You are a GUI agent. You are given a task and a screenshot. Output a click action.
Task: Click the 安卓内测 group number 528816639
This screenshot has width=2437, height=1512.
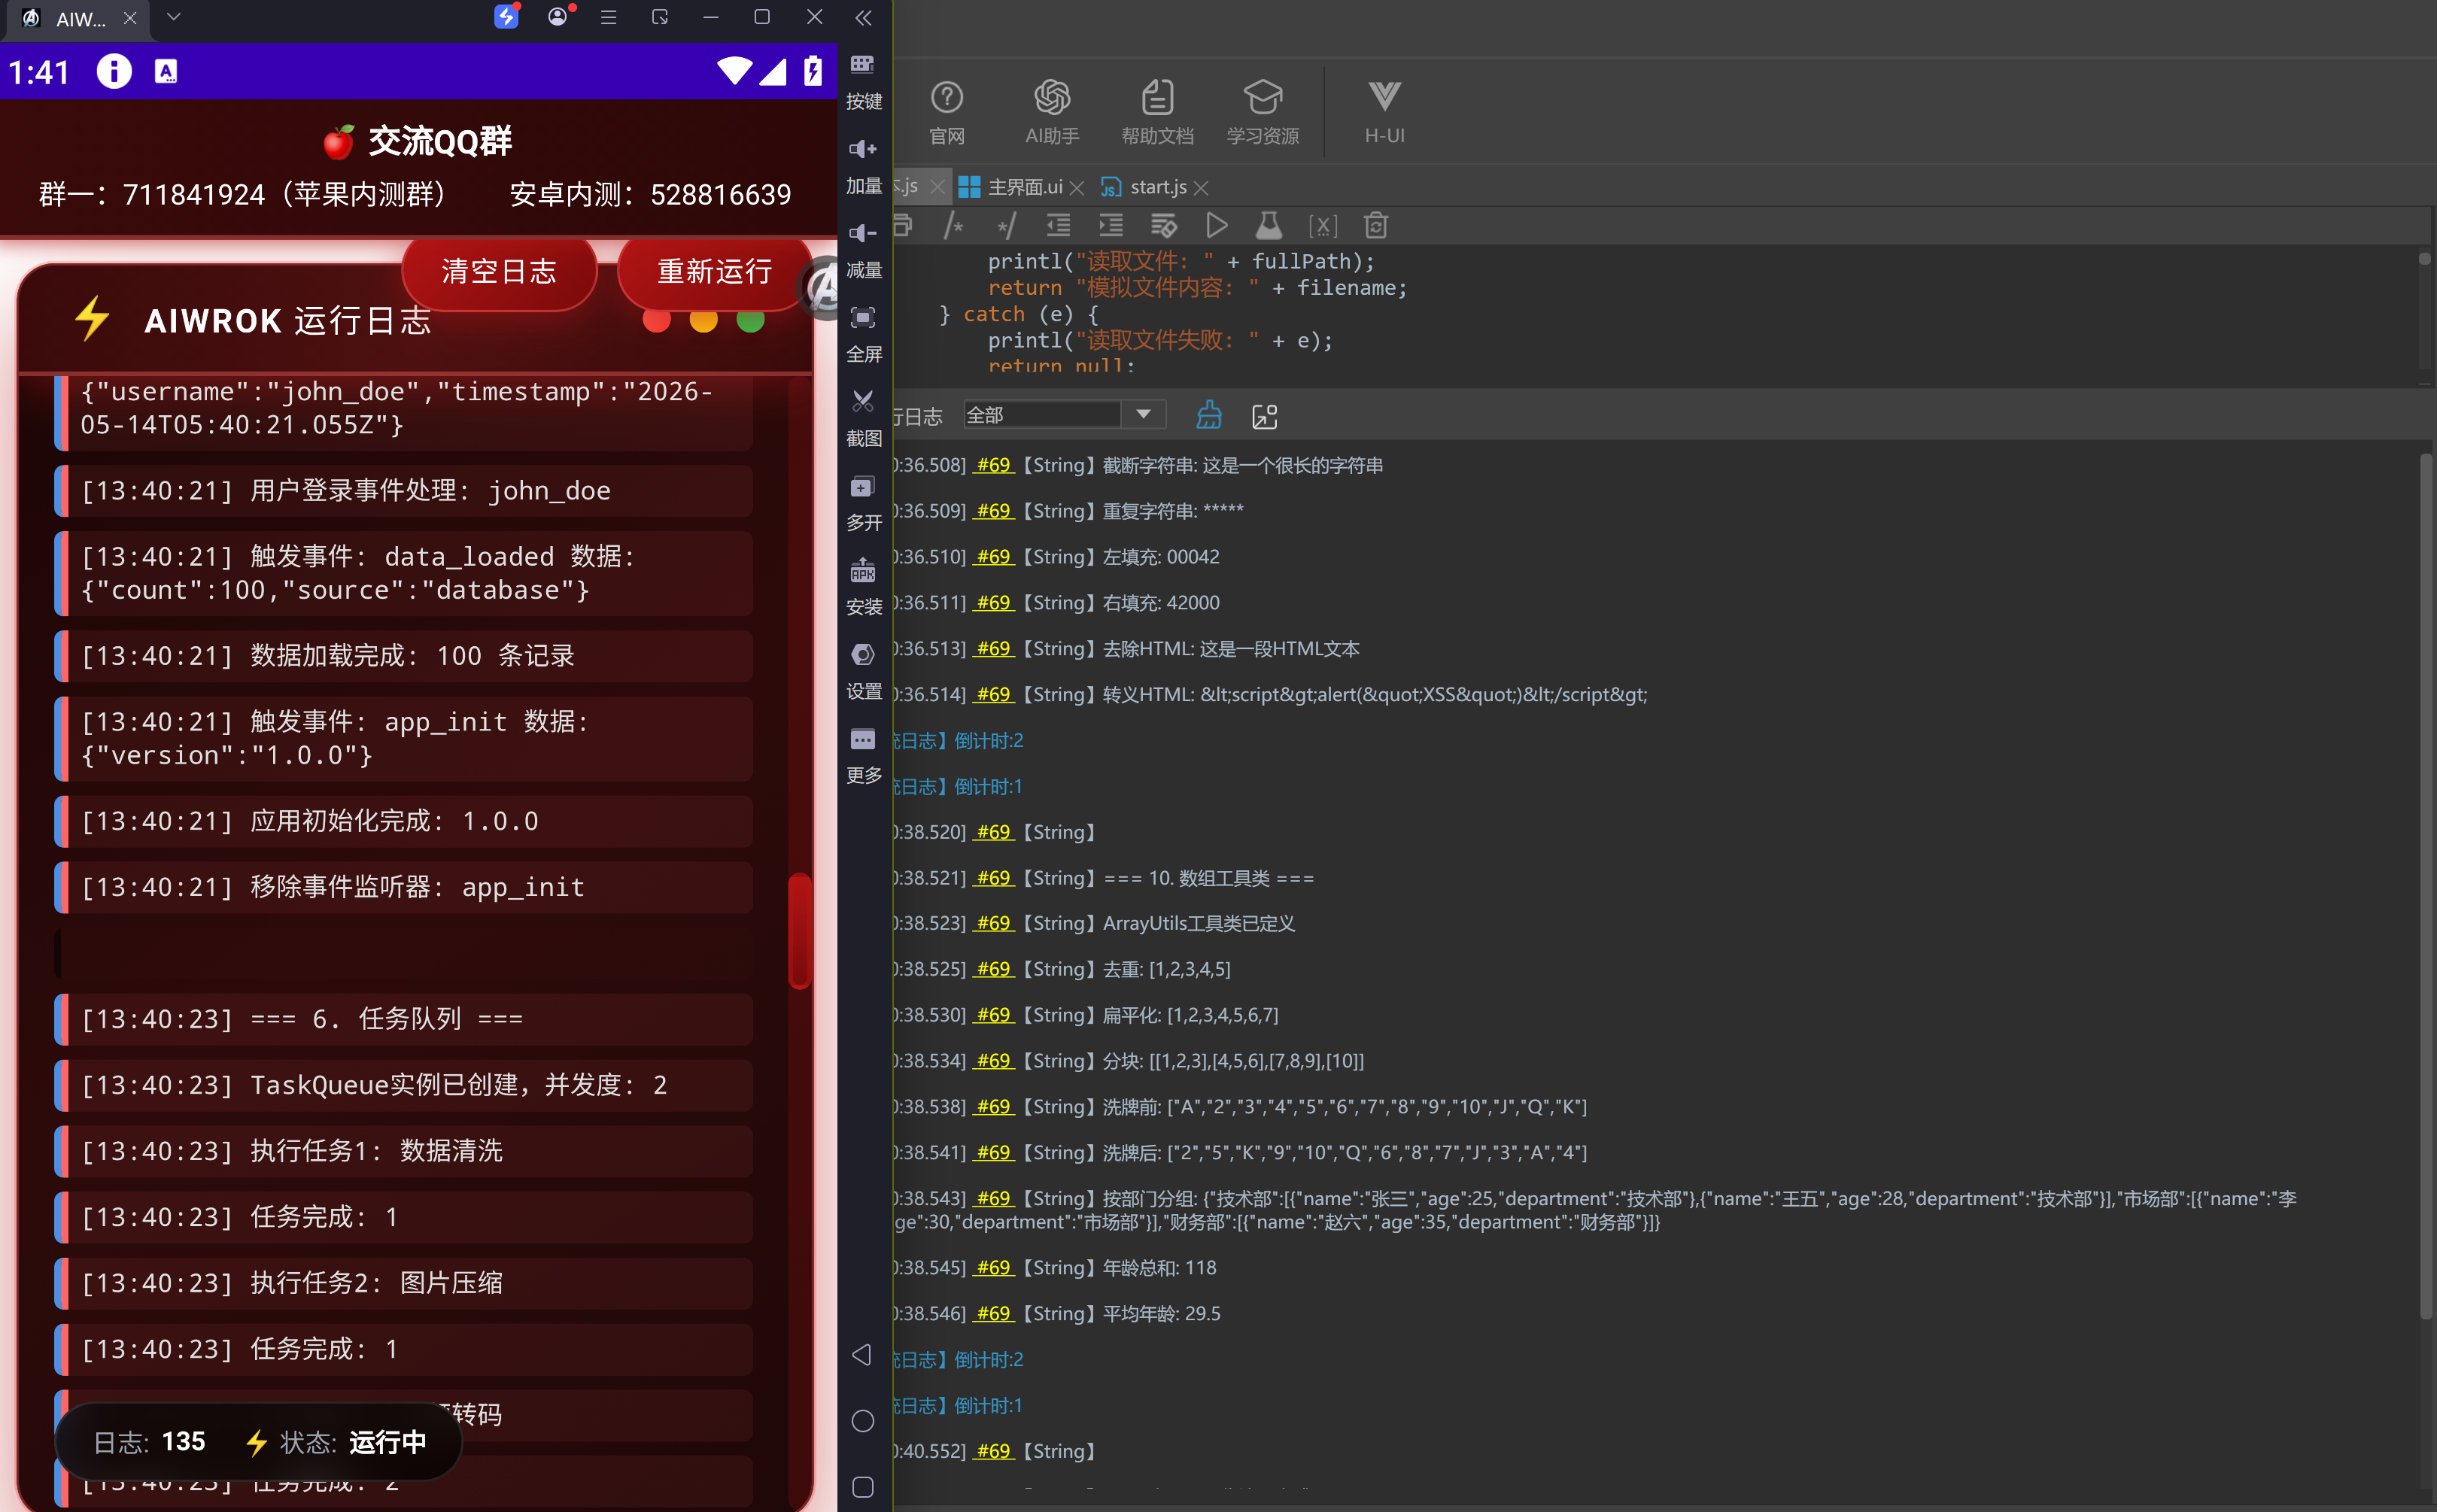[x=720, y=194]
